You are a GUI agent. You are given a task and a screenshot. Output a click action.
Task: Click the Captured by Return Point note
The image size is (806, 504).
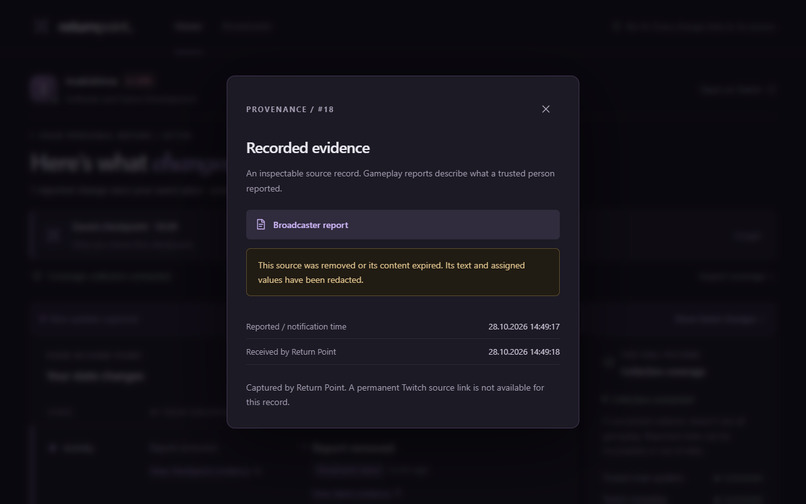point(395,394)
